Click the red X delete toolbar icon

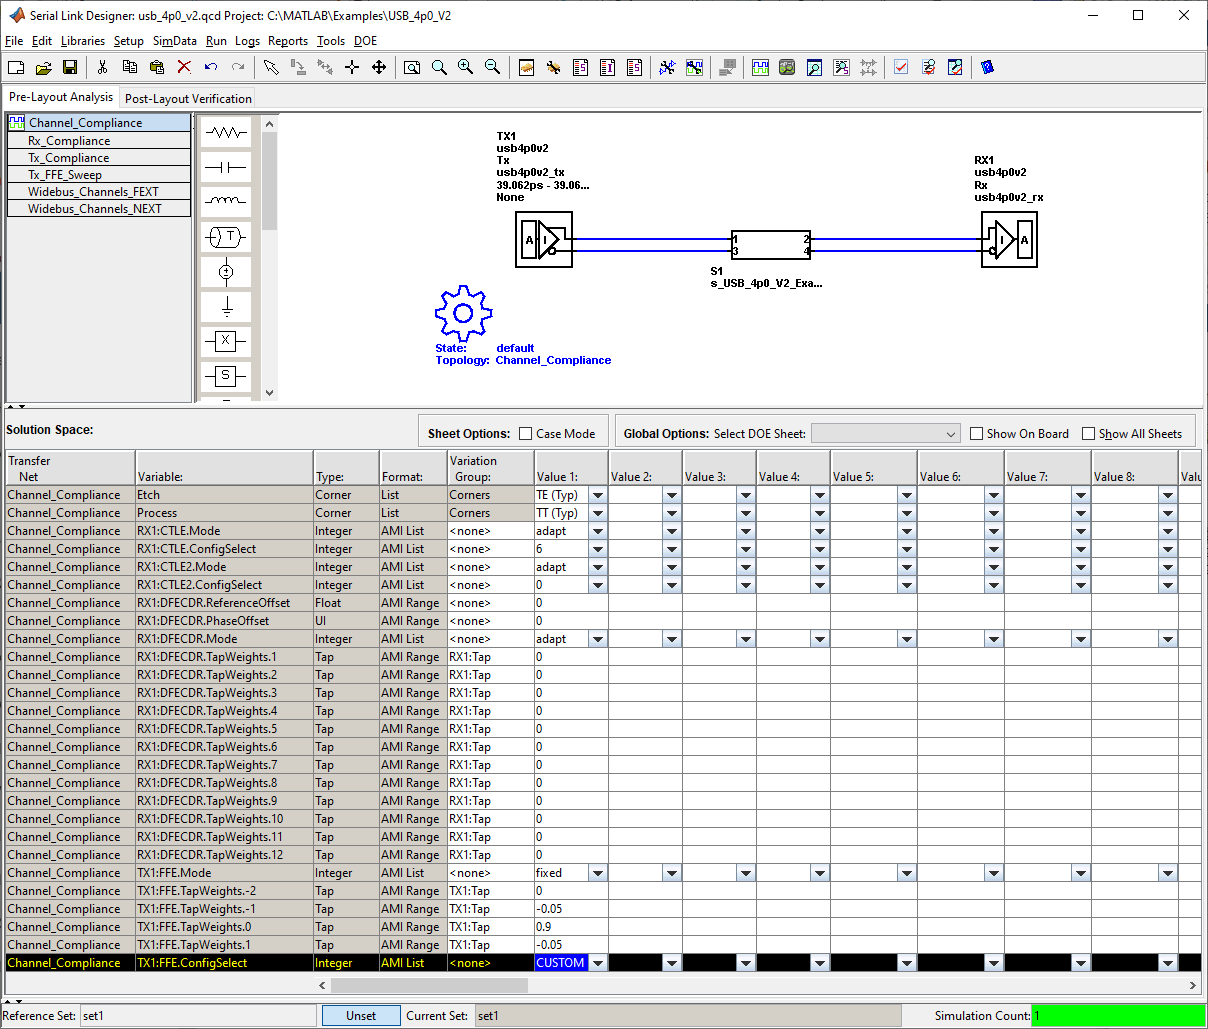pyautogui.click(x=184, y=67)
